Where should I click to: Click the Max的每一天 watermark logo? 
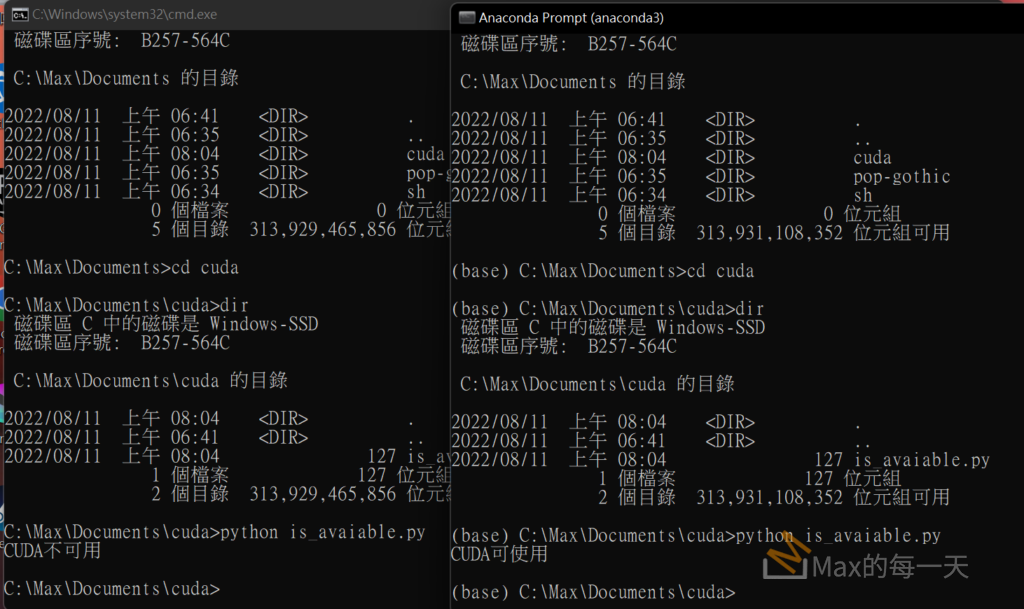pyautogui.click(x=866, y=567)
